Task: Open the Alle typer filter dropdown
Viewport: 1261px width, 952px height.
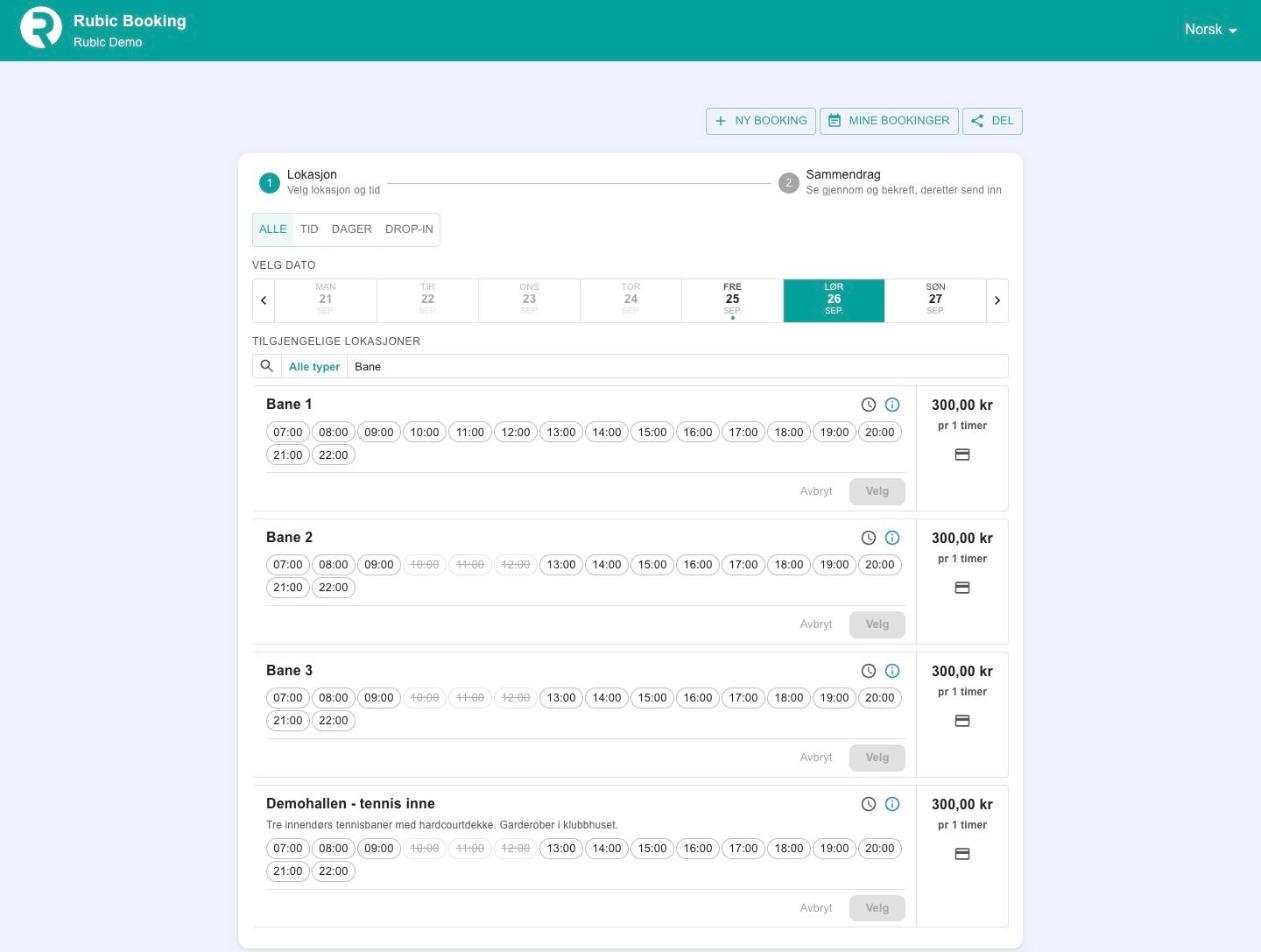Action: click(314, 367)
